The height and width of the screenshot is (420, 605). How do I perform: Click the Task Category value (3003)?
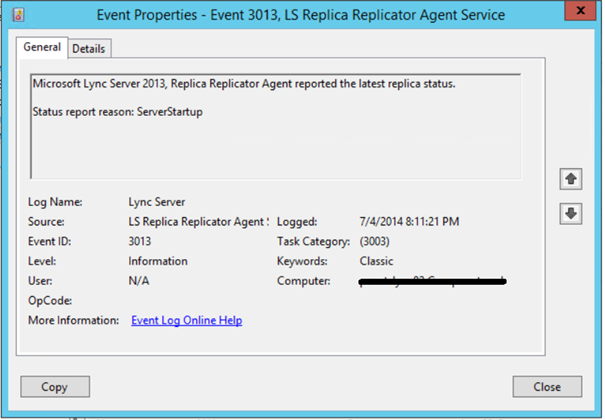pos(376,241)
